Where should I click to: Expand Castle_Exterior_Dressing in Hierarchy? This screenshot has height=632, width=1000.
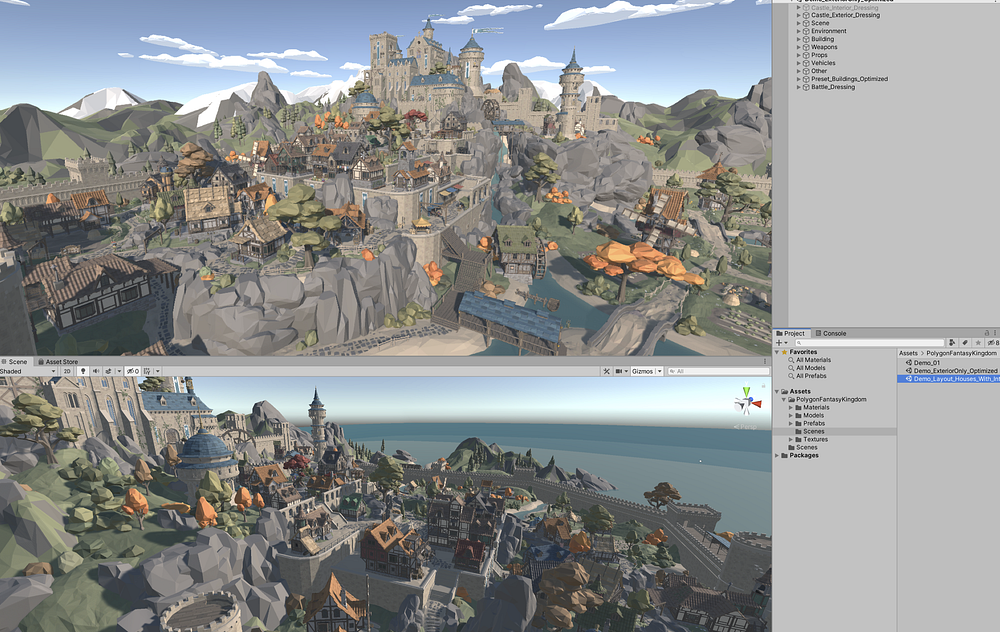pyautogui.click(x=798, y=15)
